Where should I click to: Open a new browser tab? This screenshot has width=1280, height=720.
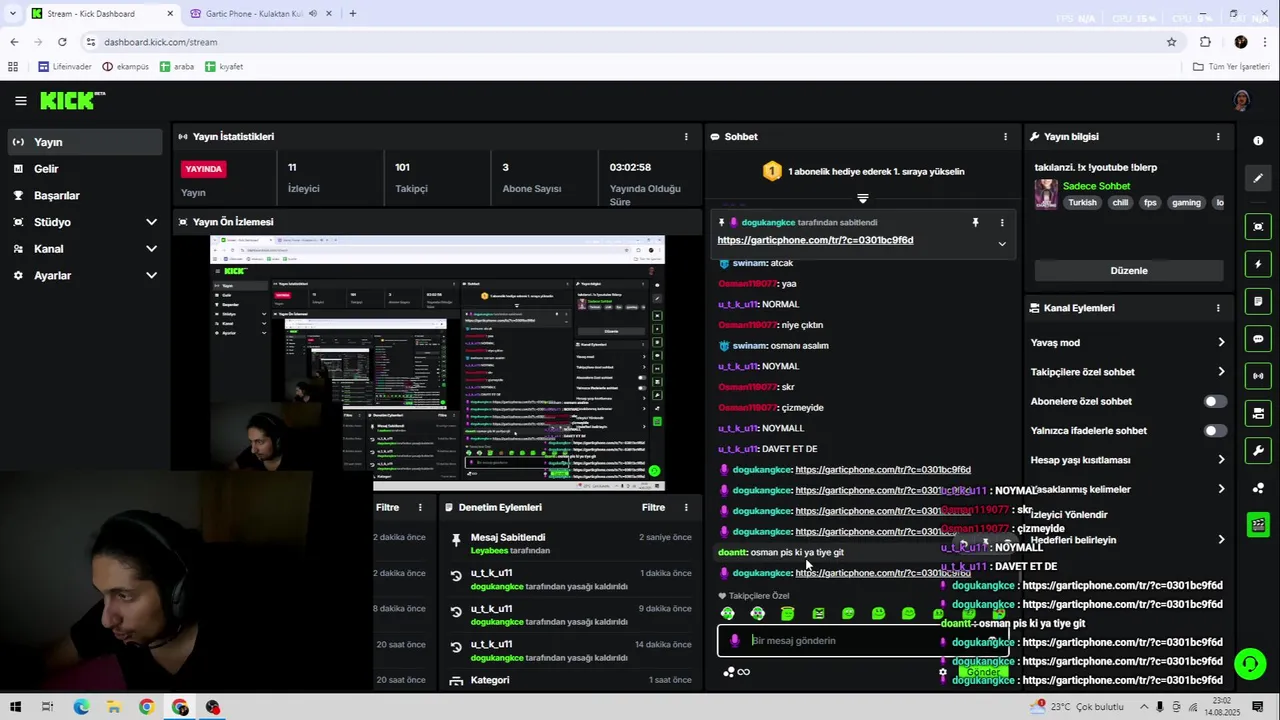[x=352, y=13]
